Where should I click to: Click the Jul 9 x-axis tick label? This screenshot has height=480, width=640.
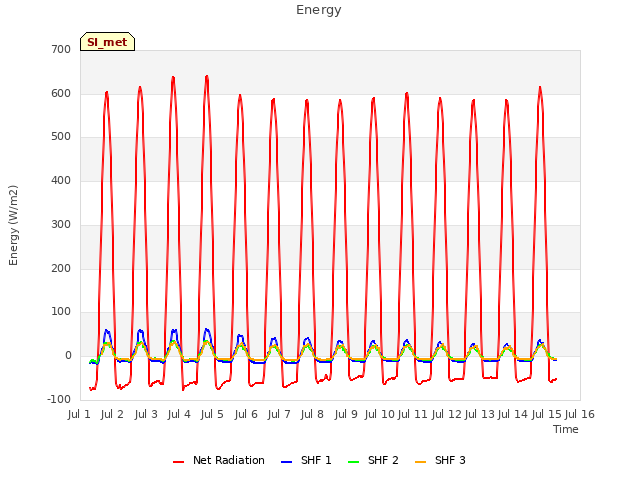(x=346, y=414)
